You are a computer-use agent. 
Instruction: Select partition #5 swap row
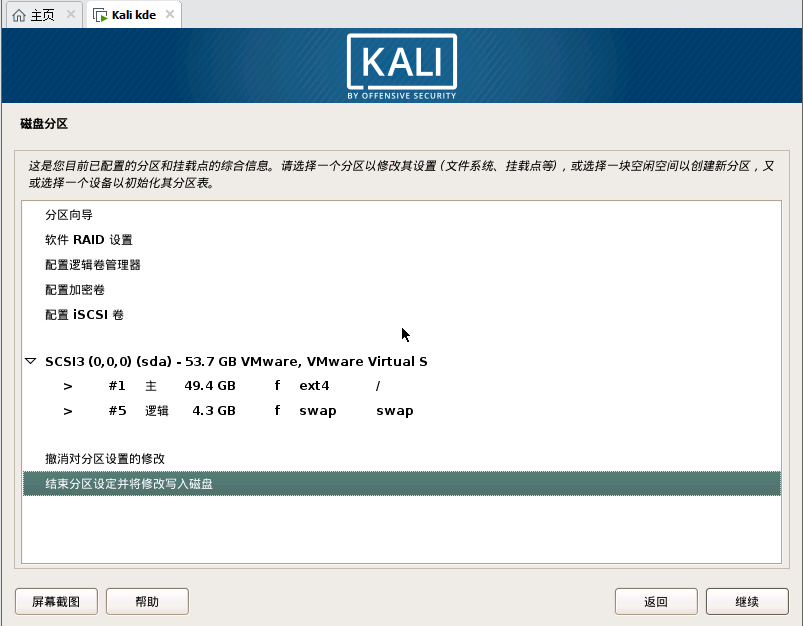click(402, 411)
